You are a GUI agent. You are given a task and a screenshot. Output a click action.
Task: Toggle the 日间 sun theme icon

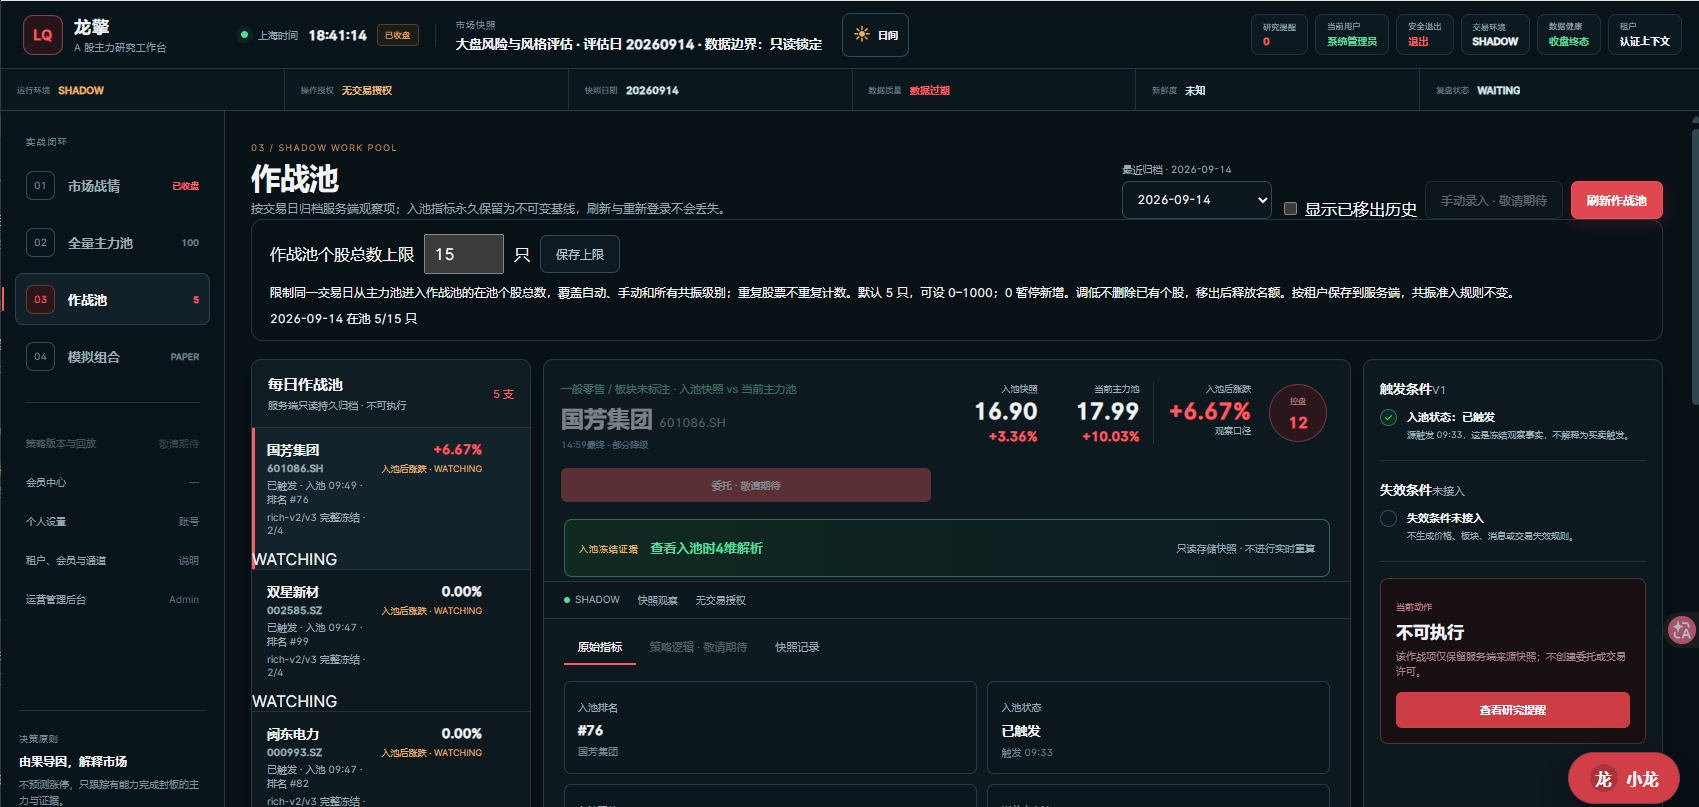(x=862, y=35)
